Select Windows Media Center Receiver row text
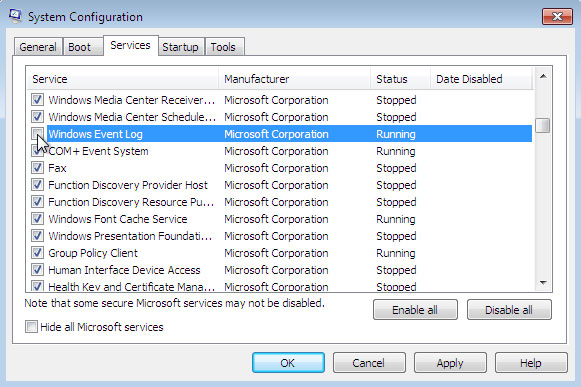Screen dimensions: 581x387 [132, 100]
